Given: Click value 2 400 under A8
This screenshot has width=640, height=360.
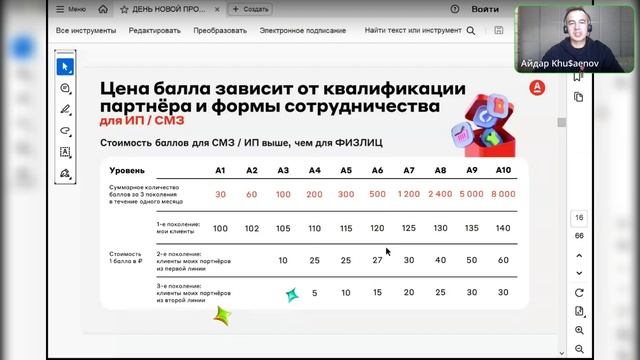Looking at the screenshot, I should tap(440, 194).
